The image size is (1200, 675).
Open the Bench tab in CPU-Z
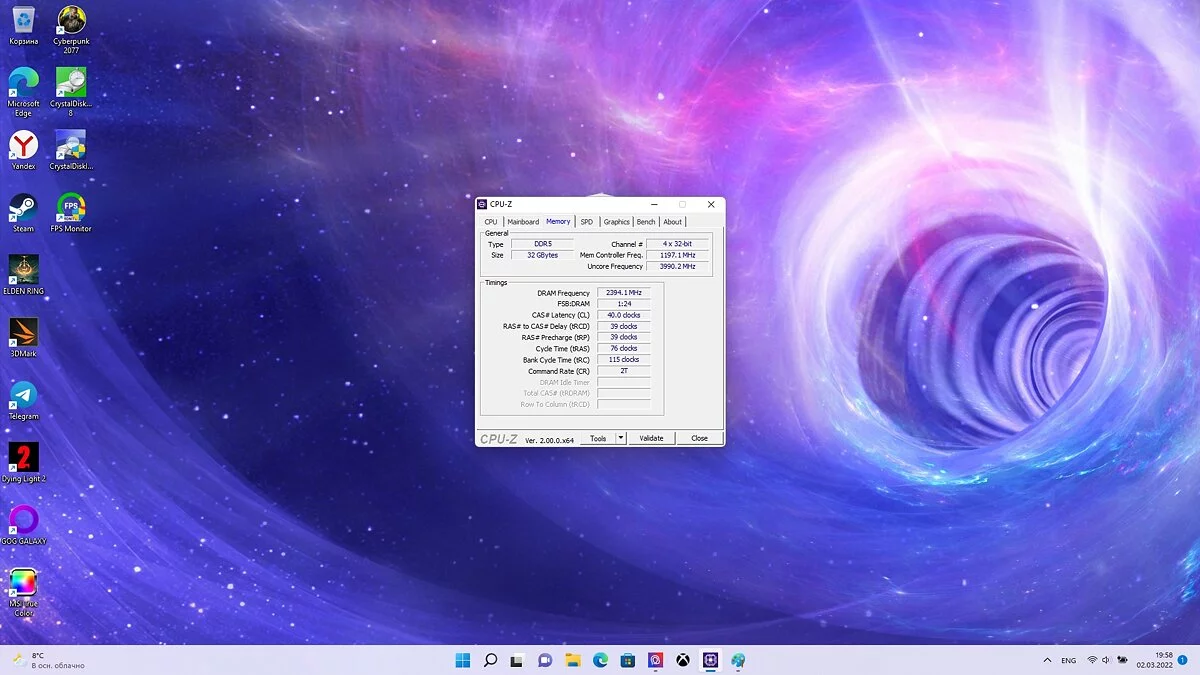(x=646, y=222)
